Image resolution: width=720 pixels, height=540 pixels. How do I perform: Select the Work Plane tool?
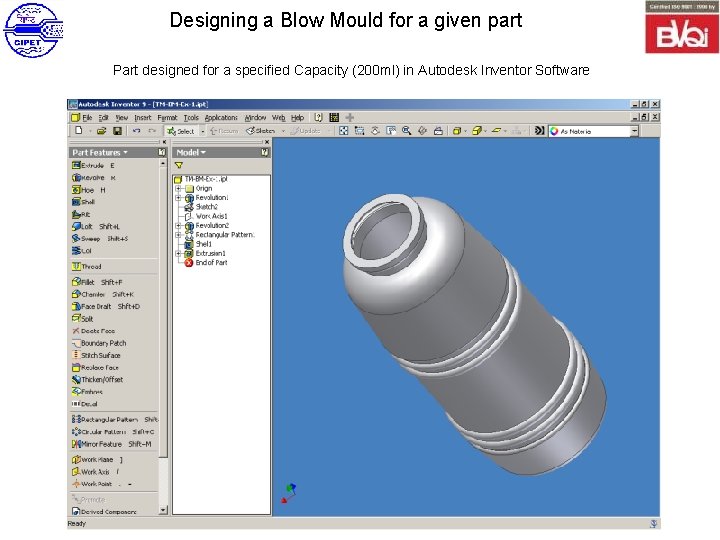[x=97, y=459]
